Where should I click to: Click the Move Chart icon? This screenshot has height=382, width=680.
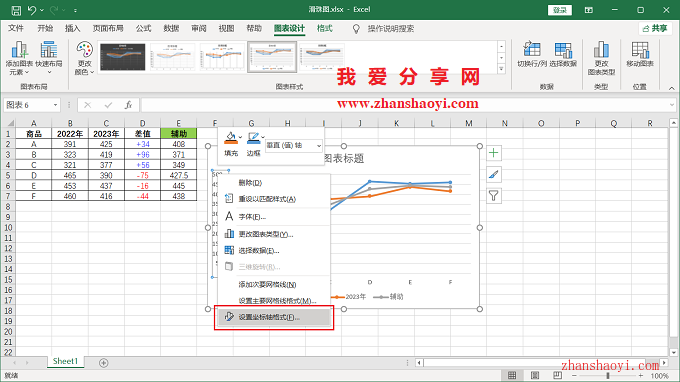pos(640,55)
